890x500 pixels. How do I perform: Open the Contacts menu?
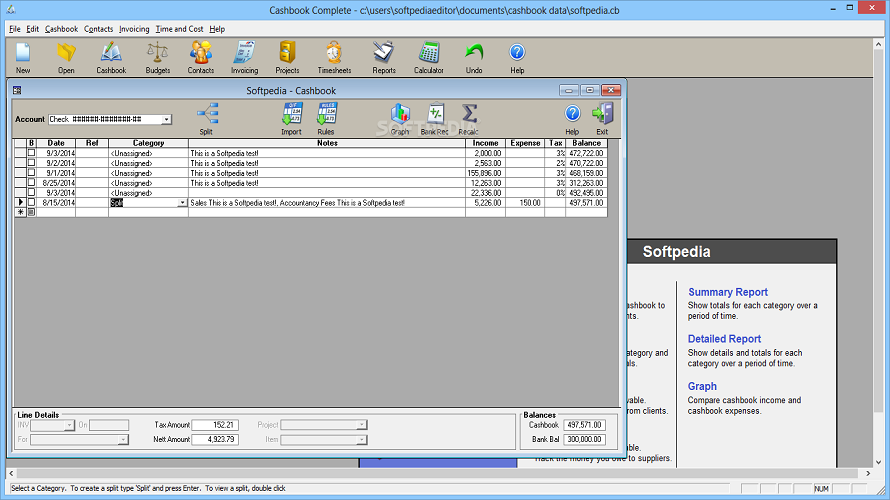click(x=98, y=29)
